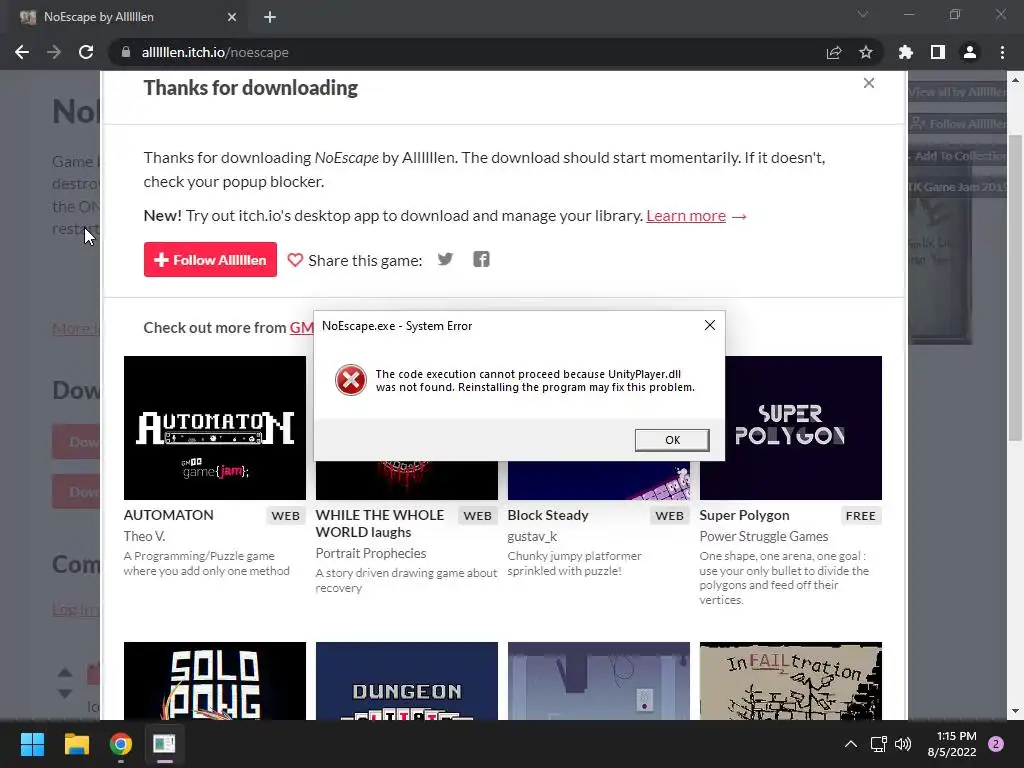This screenshot has width=1024, height=768.
Task: Go back in Chrome
Action: click(22, 52)
